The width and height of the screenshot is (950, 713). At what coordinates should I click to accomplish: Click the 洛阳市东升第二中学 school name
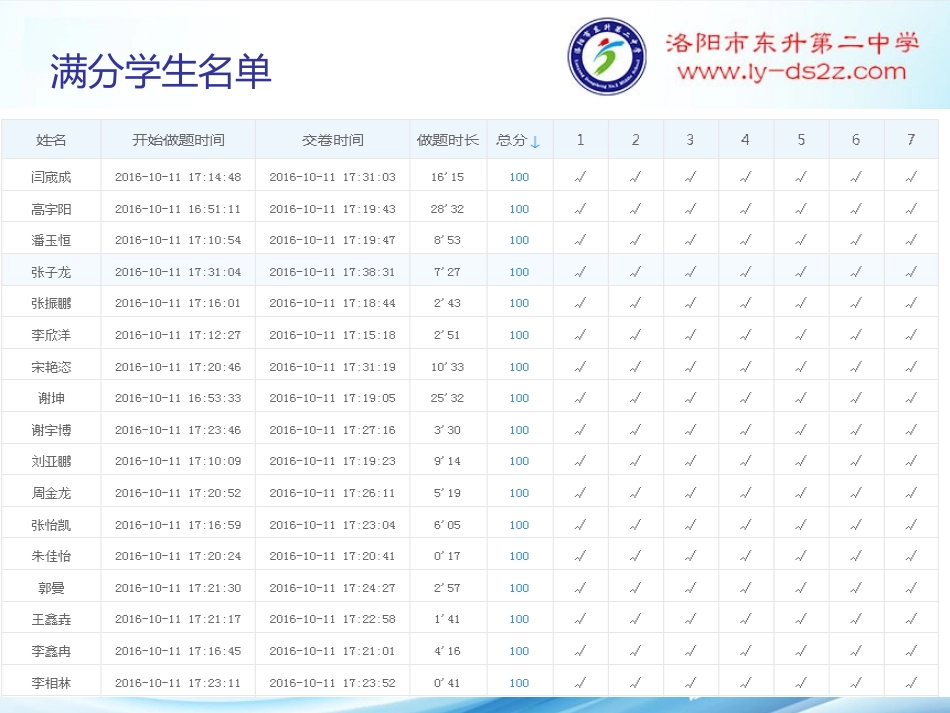pos(792,42)
